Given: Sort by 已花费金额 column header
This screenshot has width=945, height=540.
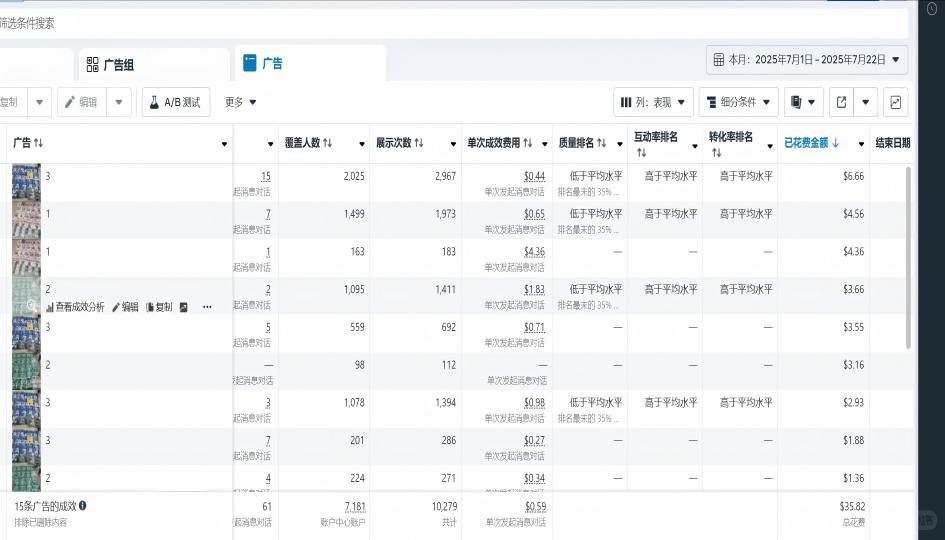Looking at the screenshot, I should pyautogui.click(x=811, y=143).
